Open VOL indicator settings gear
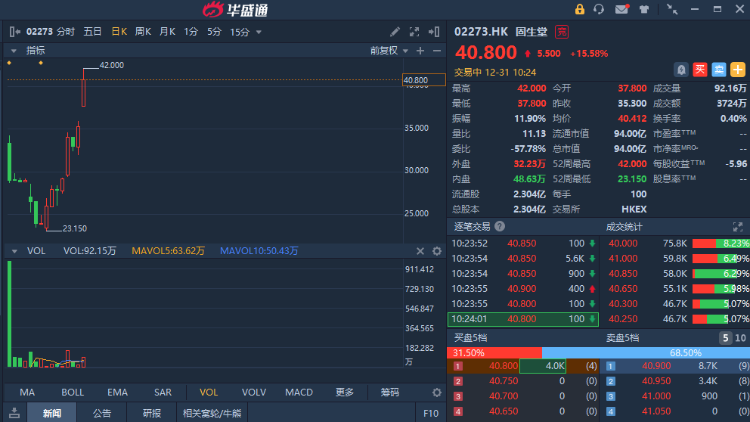750x422 pixels. (437, 251)
